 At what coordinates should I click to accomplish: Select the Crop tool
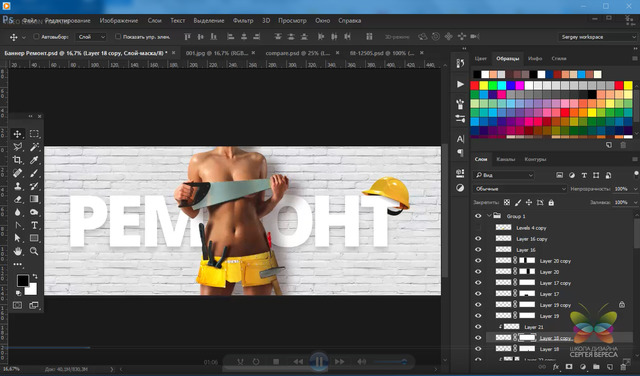[x=17, y=160]
